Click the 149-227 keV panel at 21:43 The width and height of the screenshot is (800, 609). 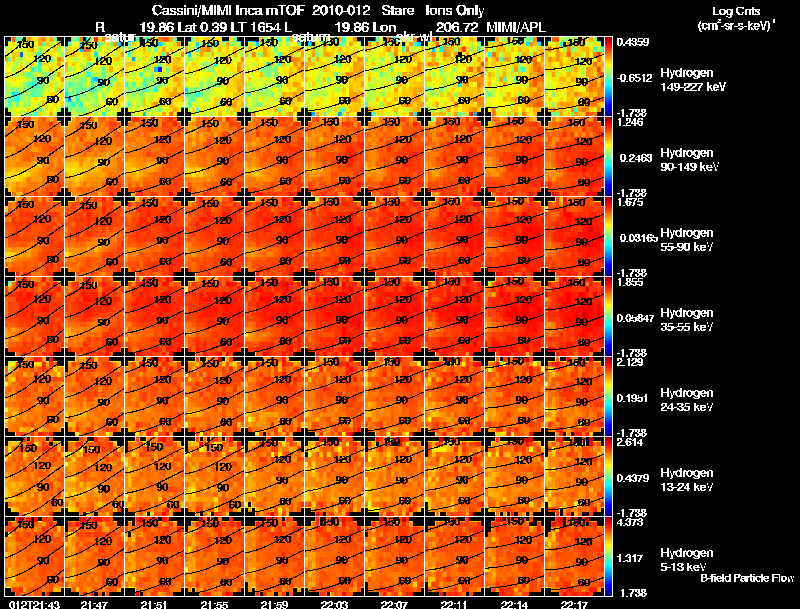(x=35, y=77)
